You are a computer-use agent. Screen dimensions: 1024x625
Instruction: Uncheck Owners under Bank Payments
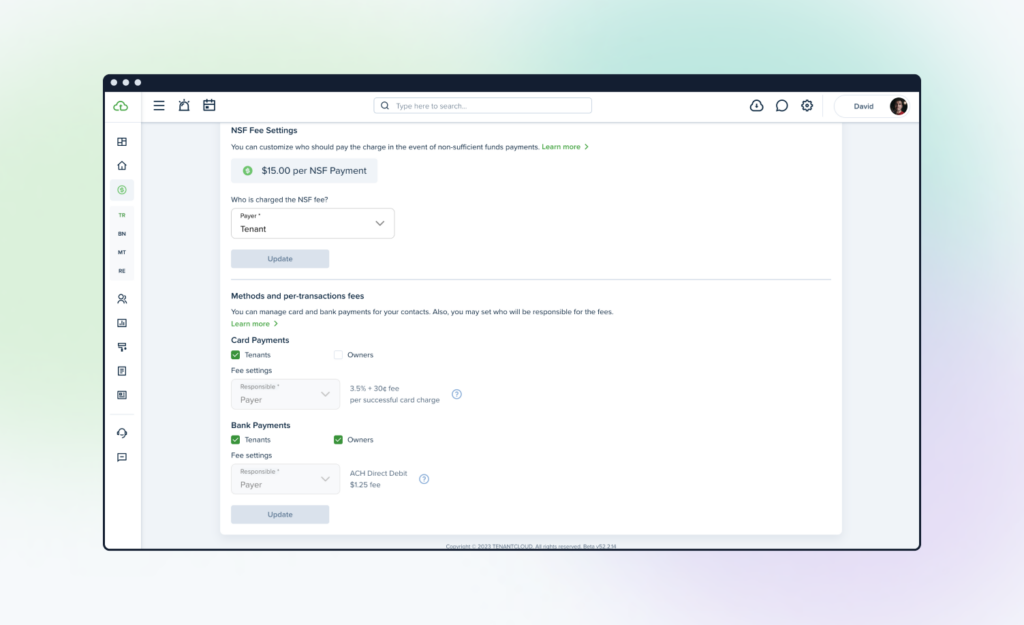pyautogui.click(x=338, y=440)
